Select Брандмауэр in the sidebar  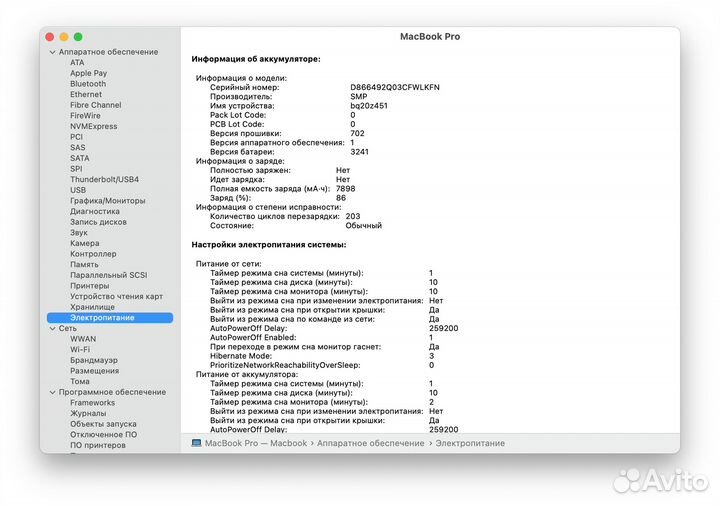click(x=94, y=360)
